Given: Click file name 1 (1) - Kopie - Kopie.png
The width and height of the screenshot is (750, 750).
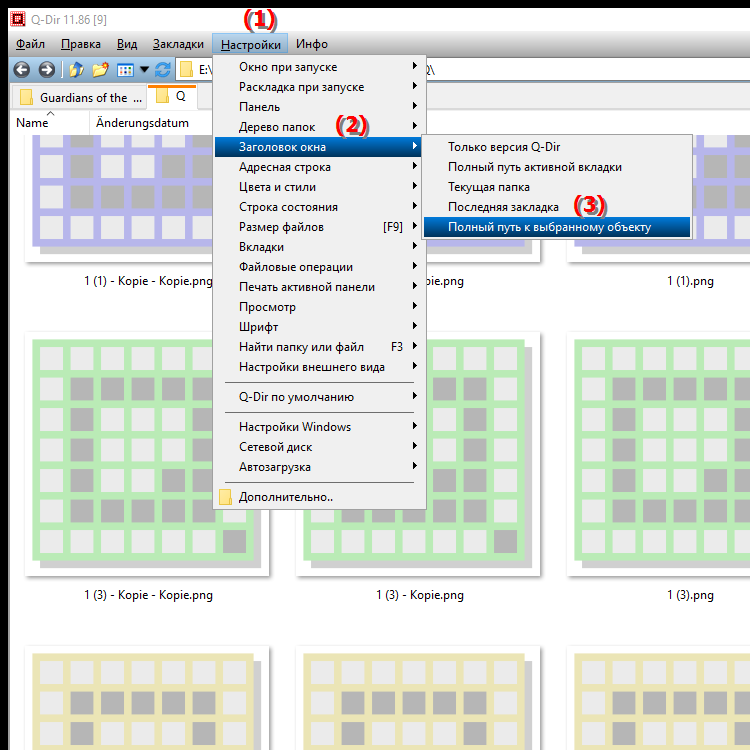Looking at the screenshot, I should [x=148, y=281].
